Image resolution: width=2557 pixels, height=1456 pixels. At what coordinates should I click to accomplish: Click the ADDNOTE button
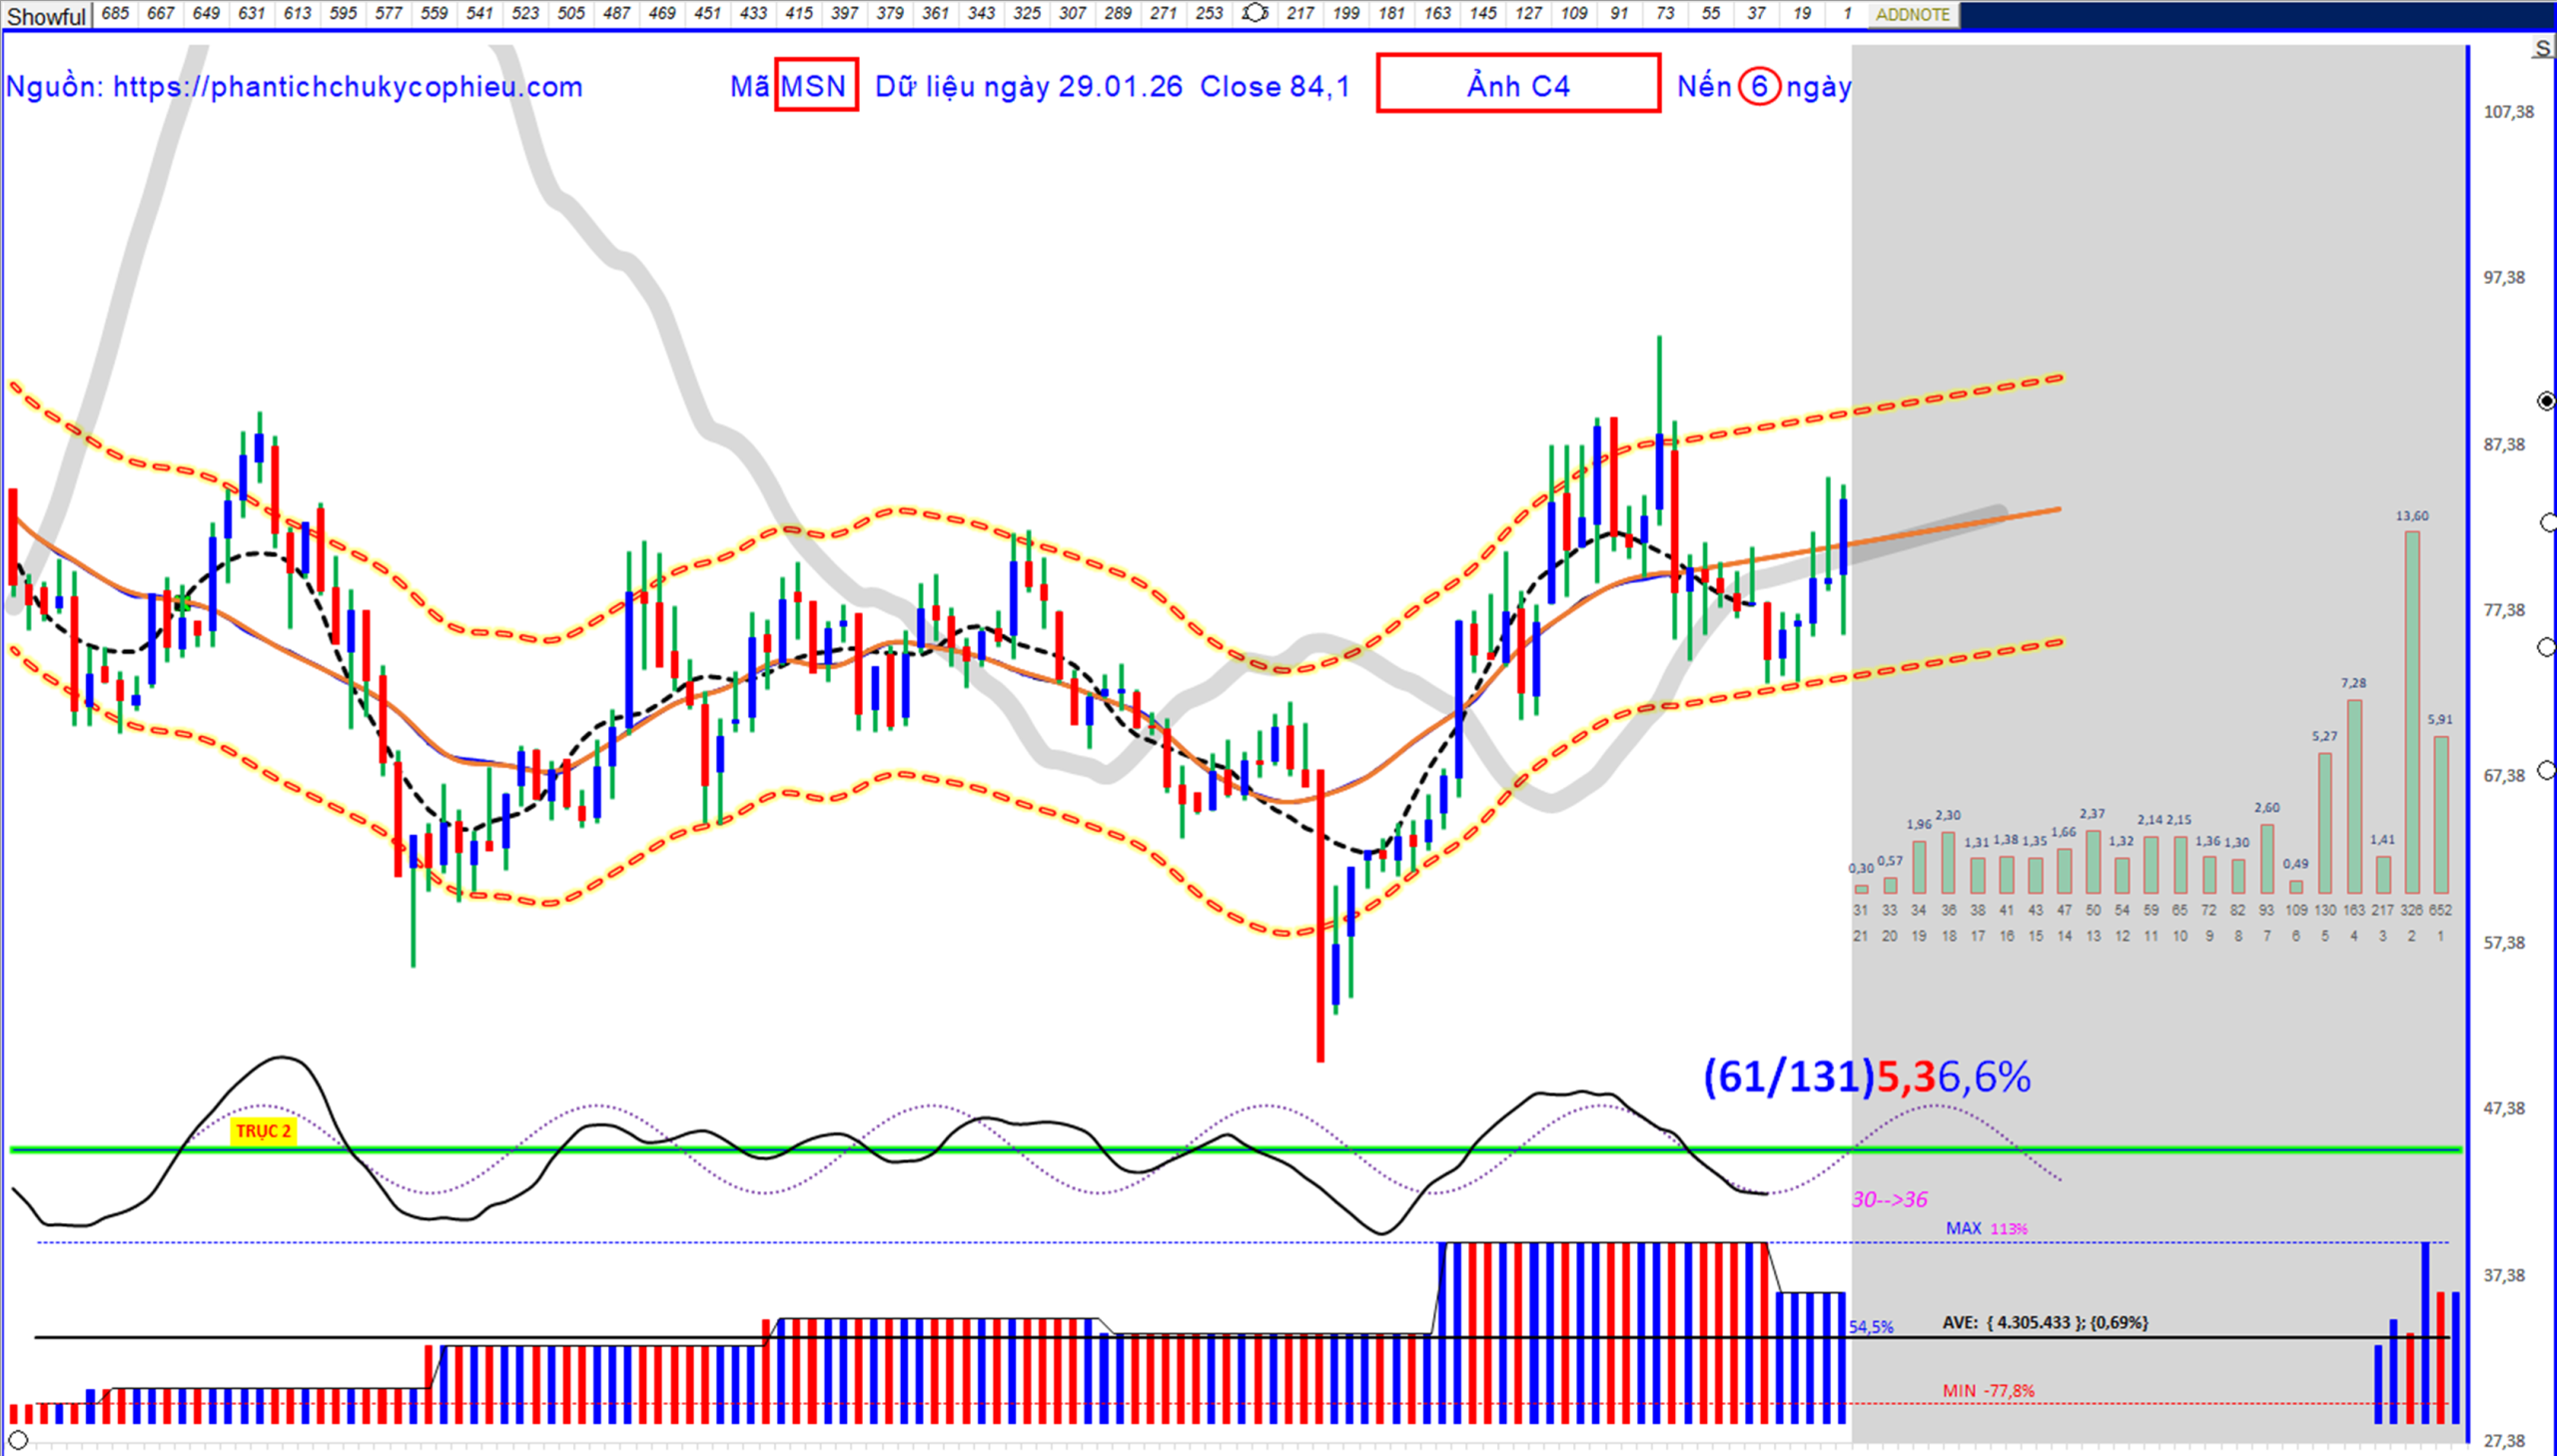click(x=1911, y=15)
